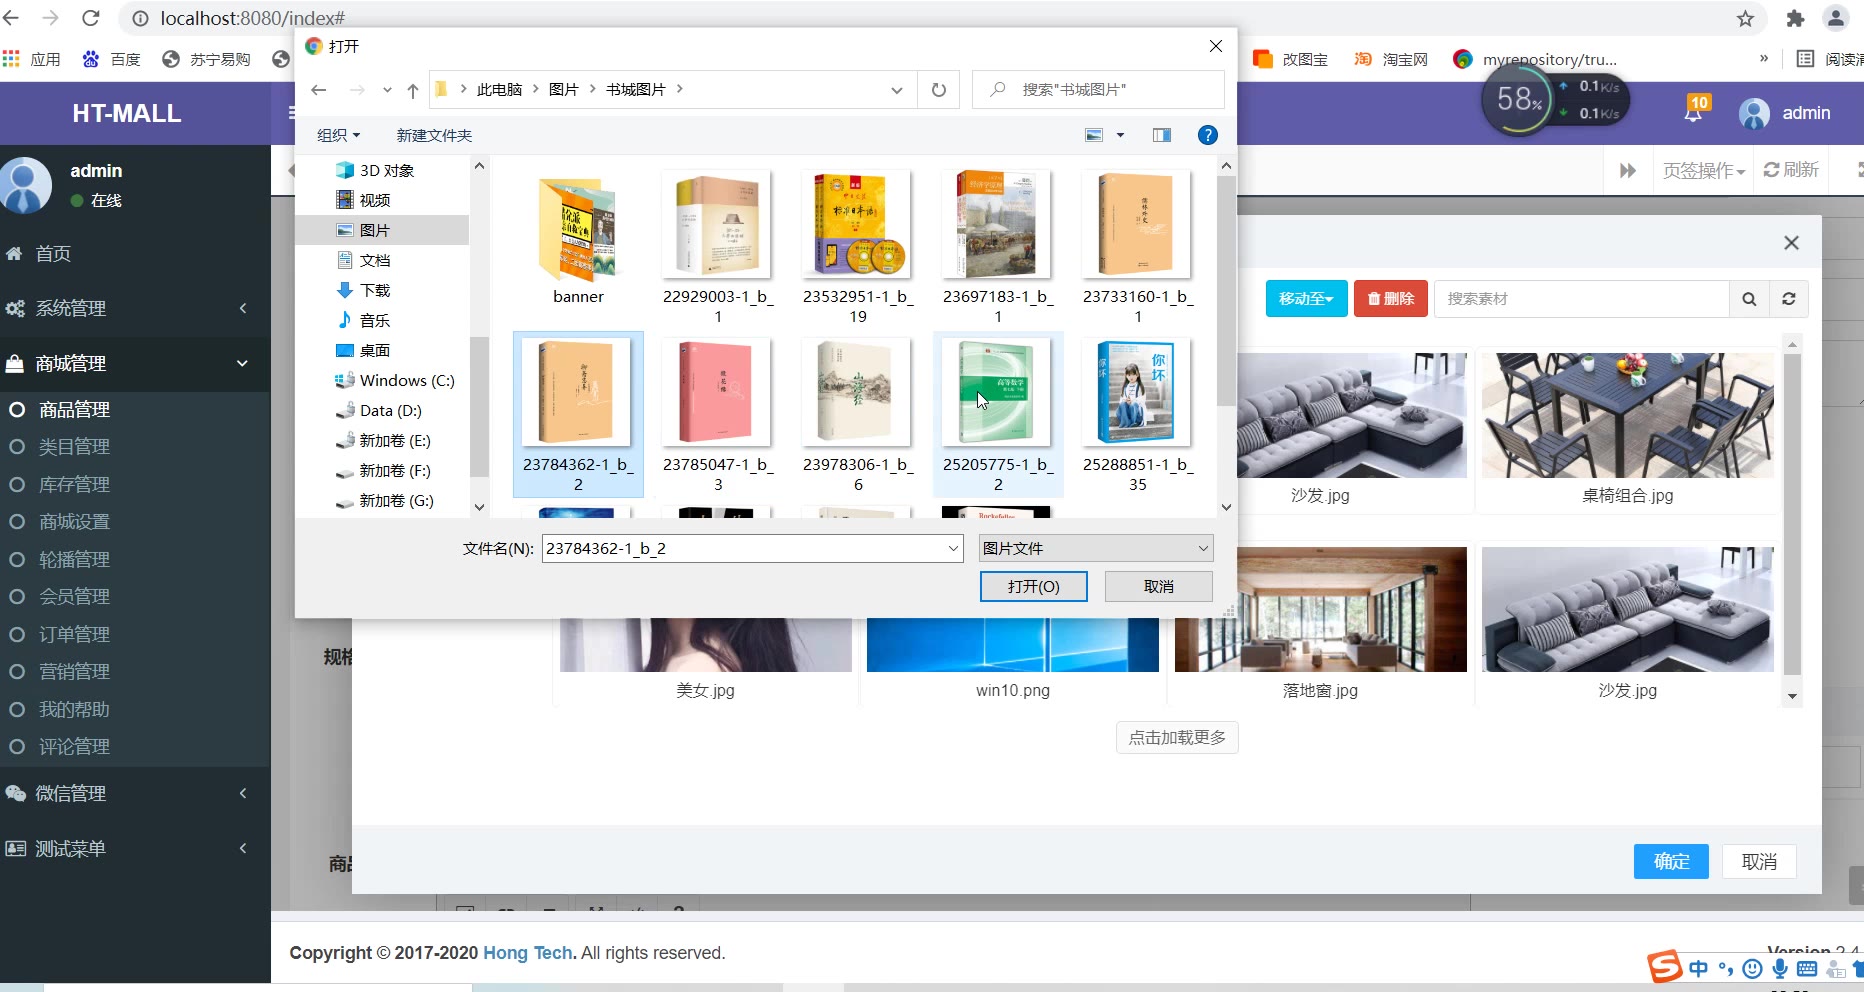
Task: Open Windows (C:) drive
Action: (x=395, y=380)
